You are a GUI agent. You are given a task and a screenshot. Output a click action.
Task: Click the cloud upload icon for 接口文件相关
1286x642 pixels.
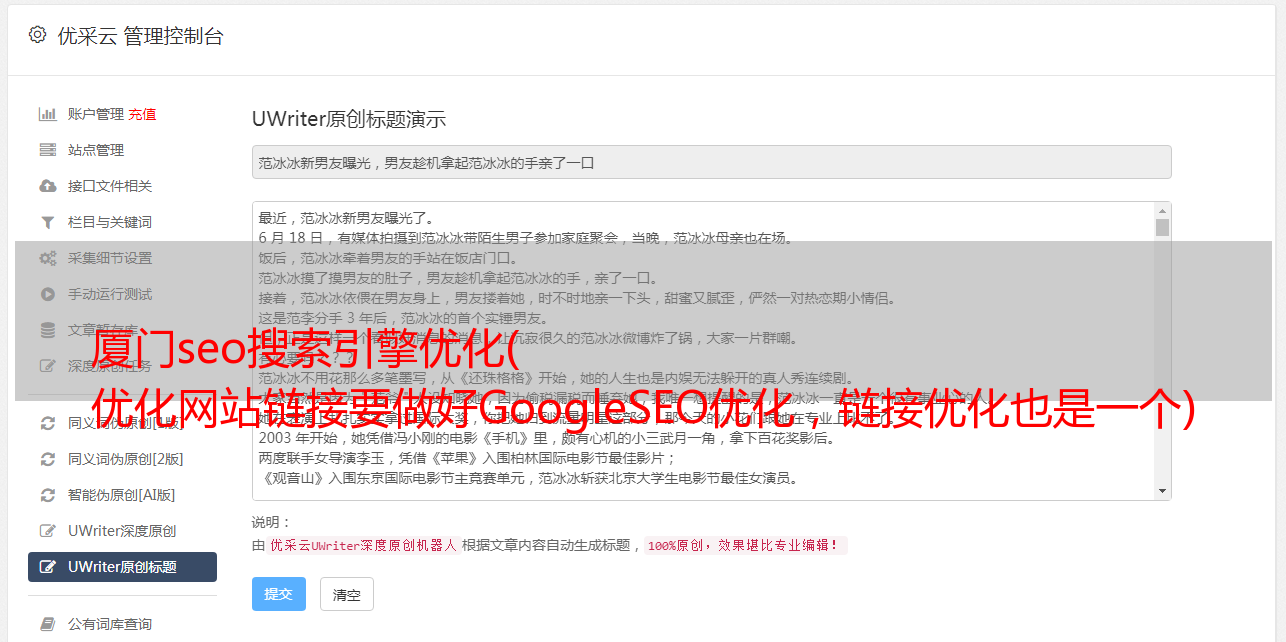point(47,186)
